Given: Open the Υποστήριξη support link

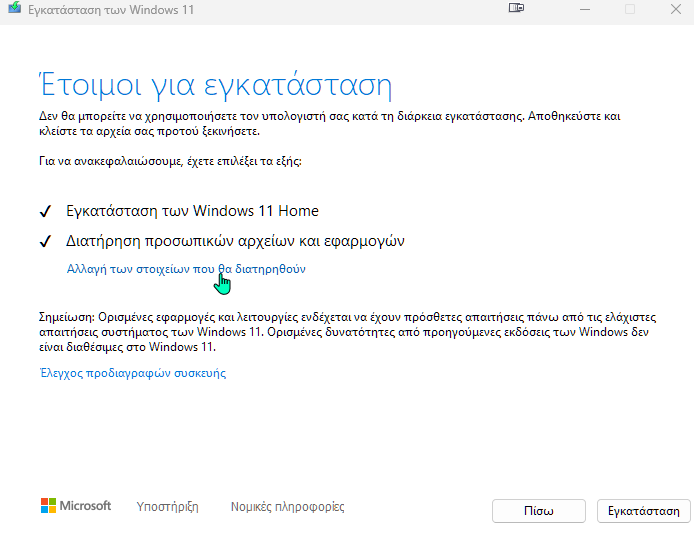Looking at the screenshot, I should pos(167,507).
